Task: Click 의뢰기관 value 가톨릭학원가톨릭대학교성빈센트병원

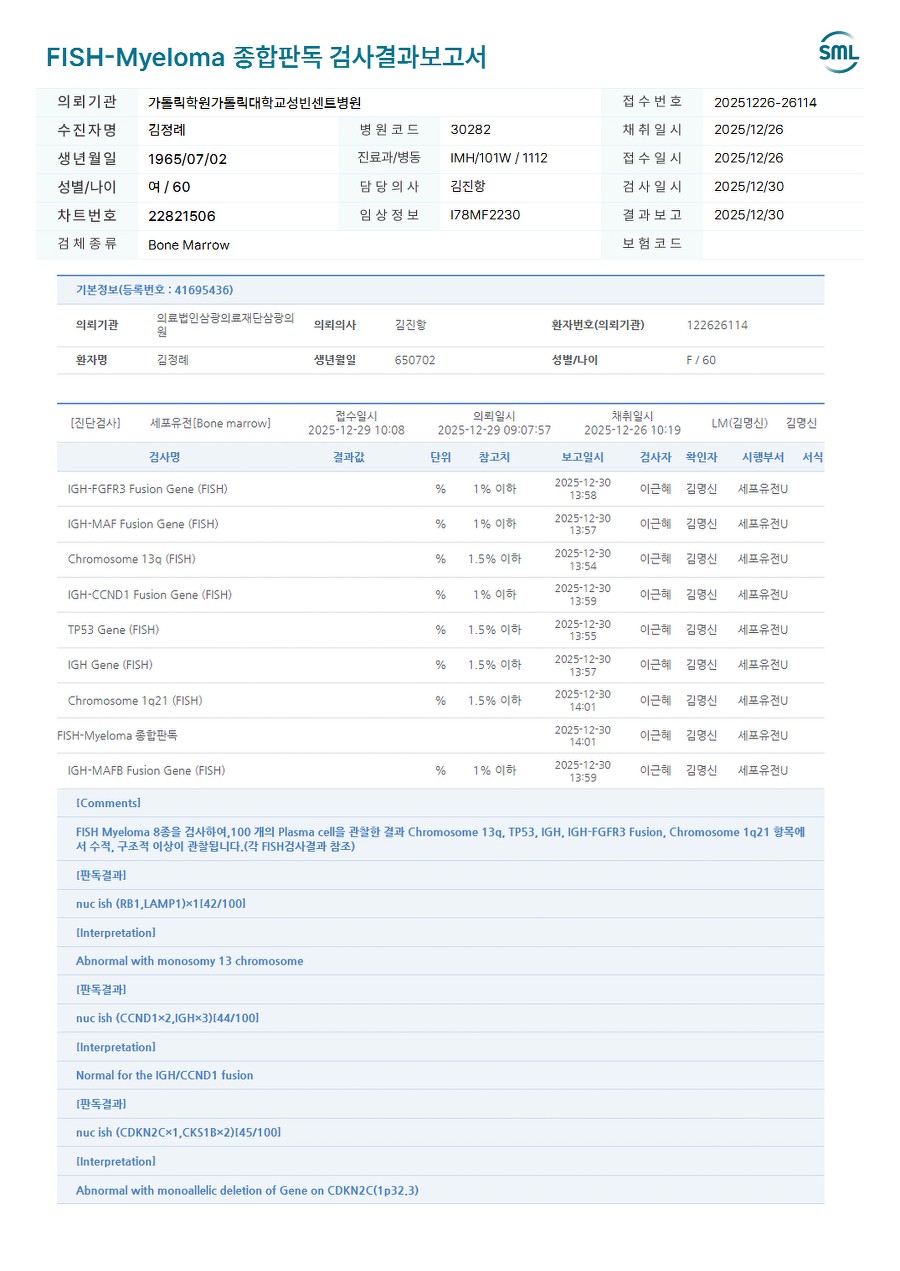Action: pos(254,102)
